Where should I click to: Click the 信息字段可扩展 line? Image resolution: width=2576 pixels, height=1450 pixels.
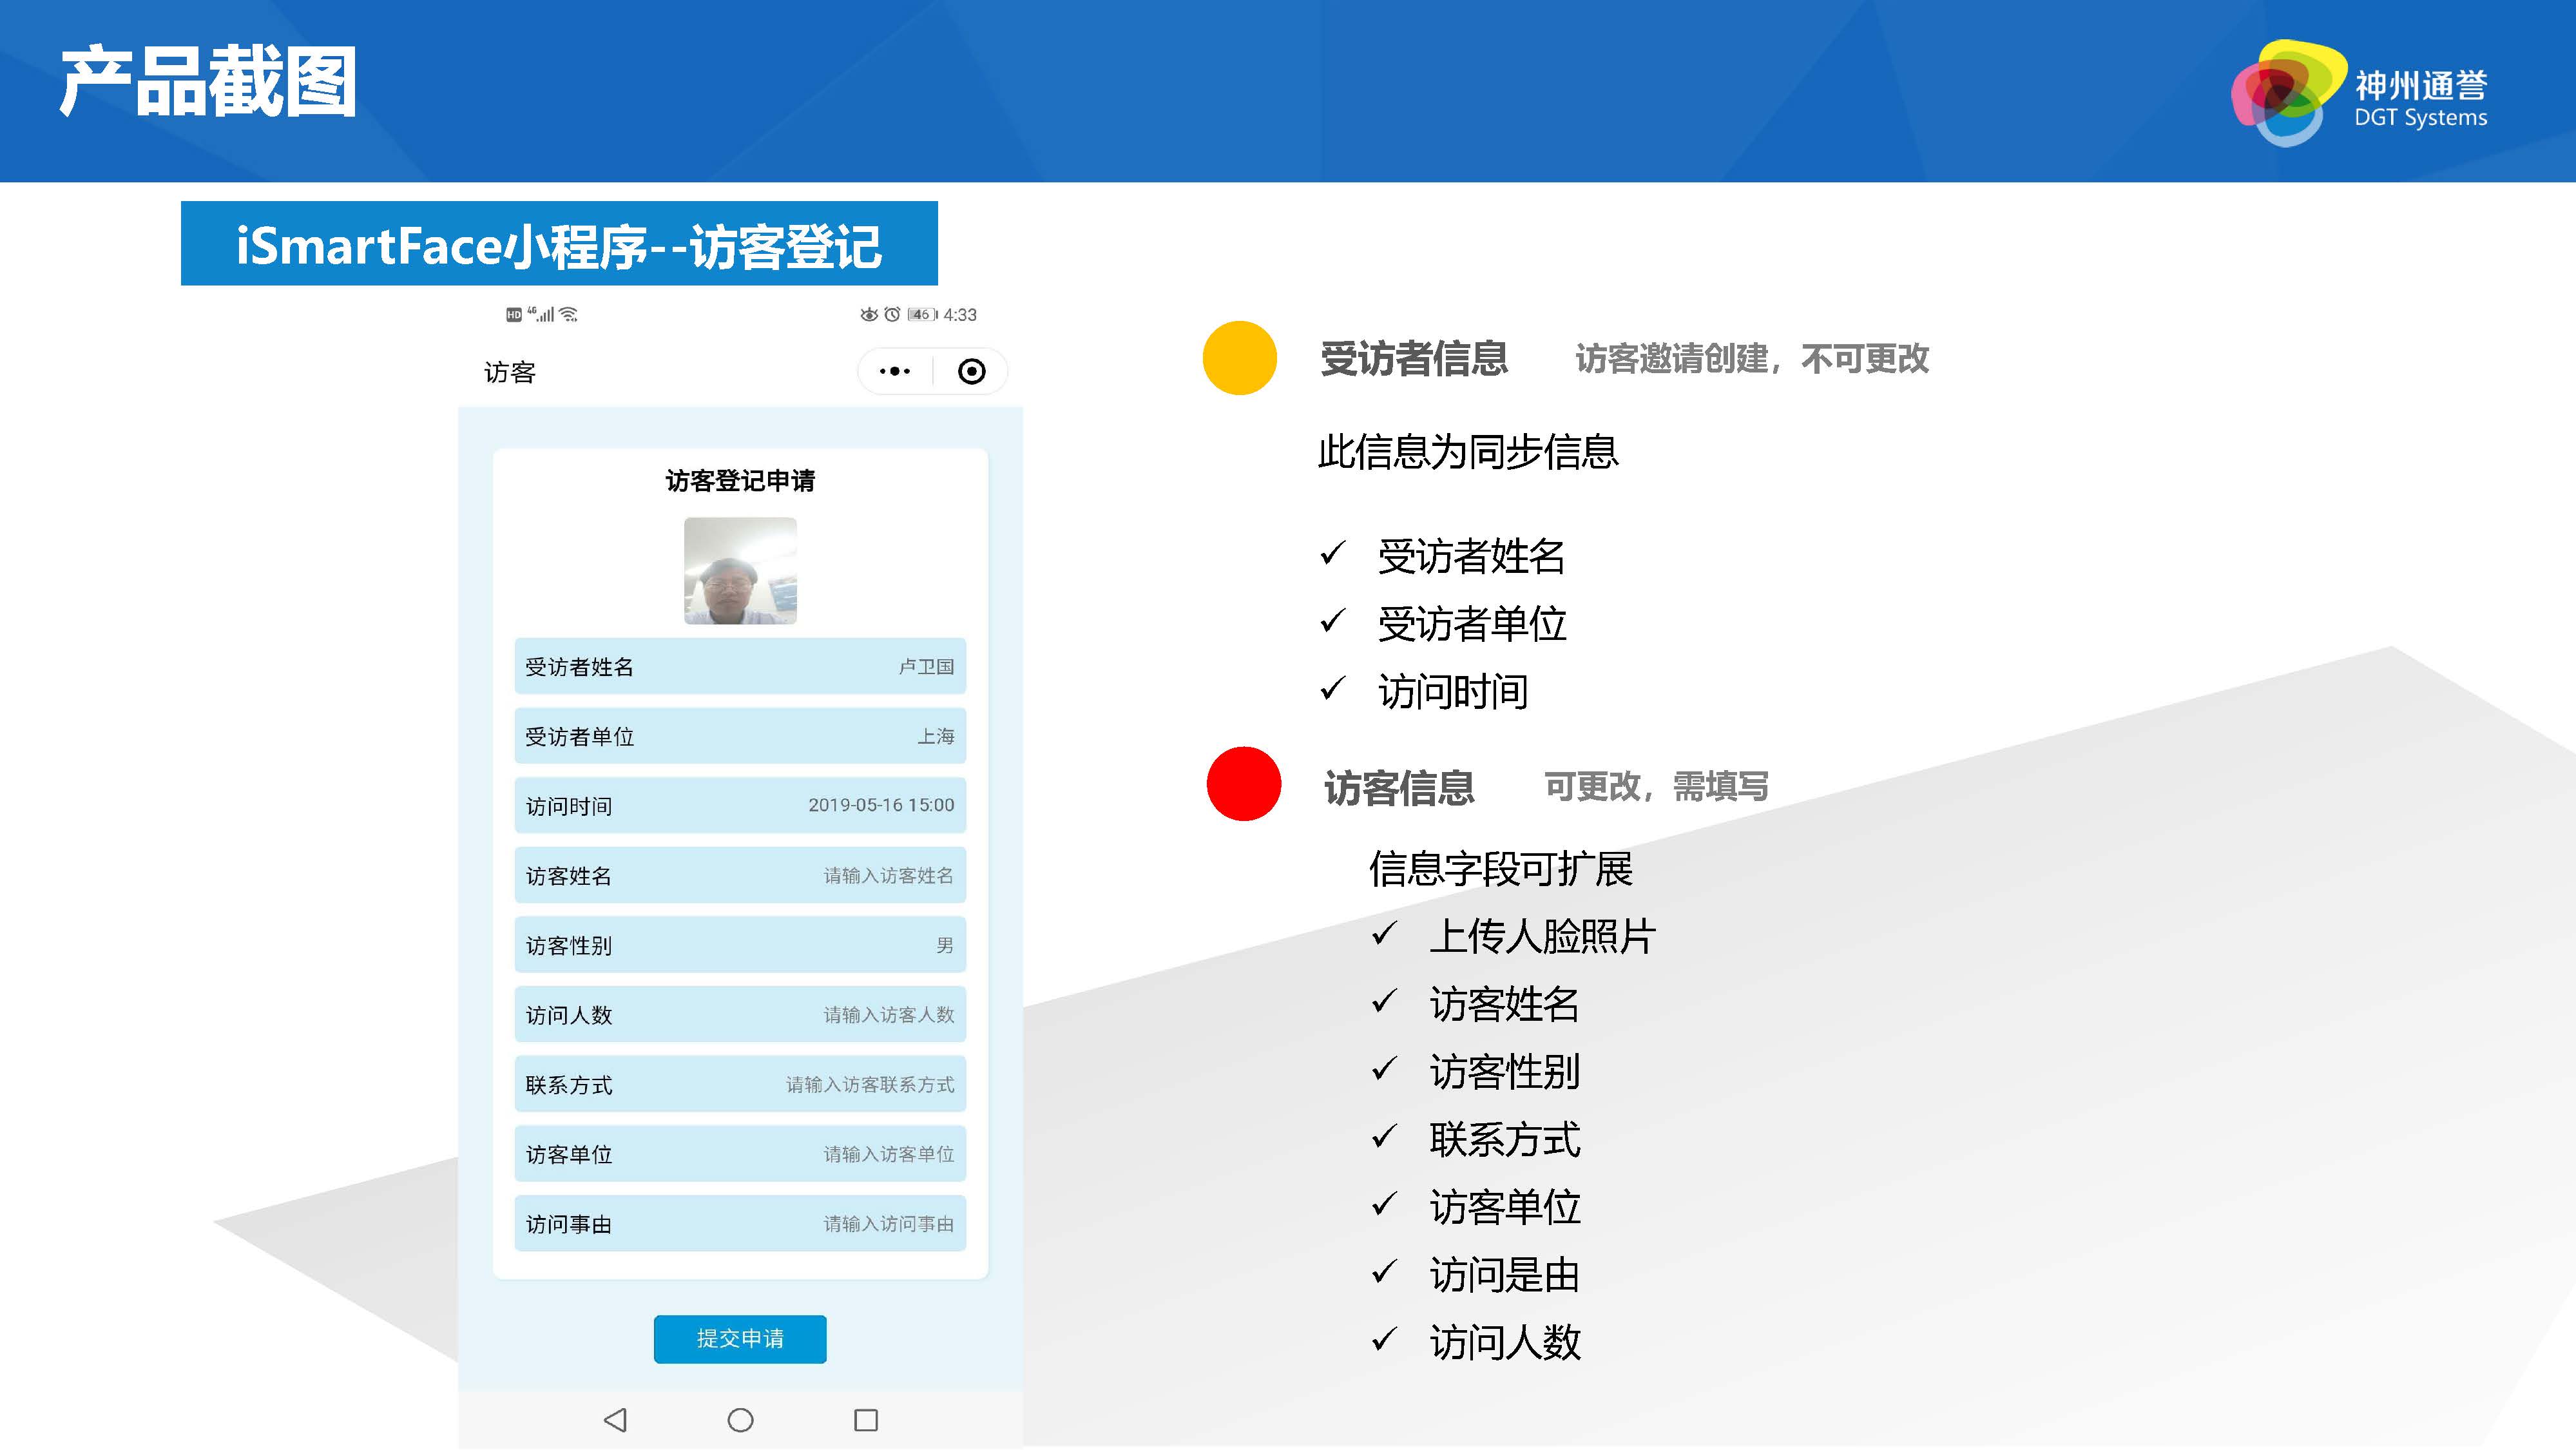1500,868
